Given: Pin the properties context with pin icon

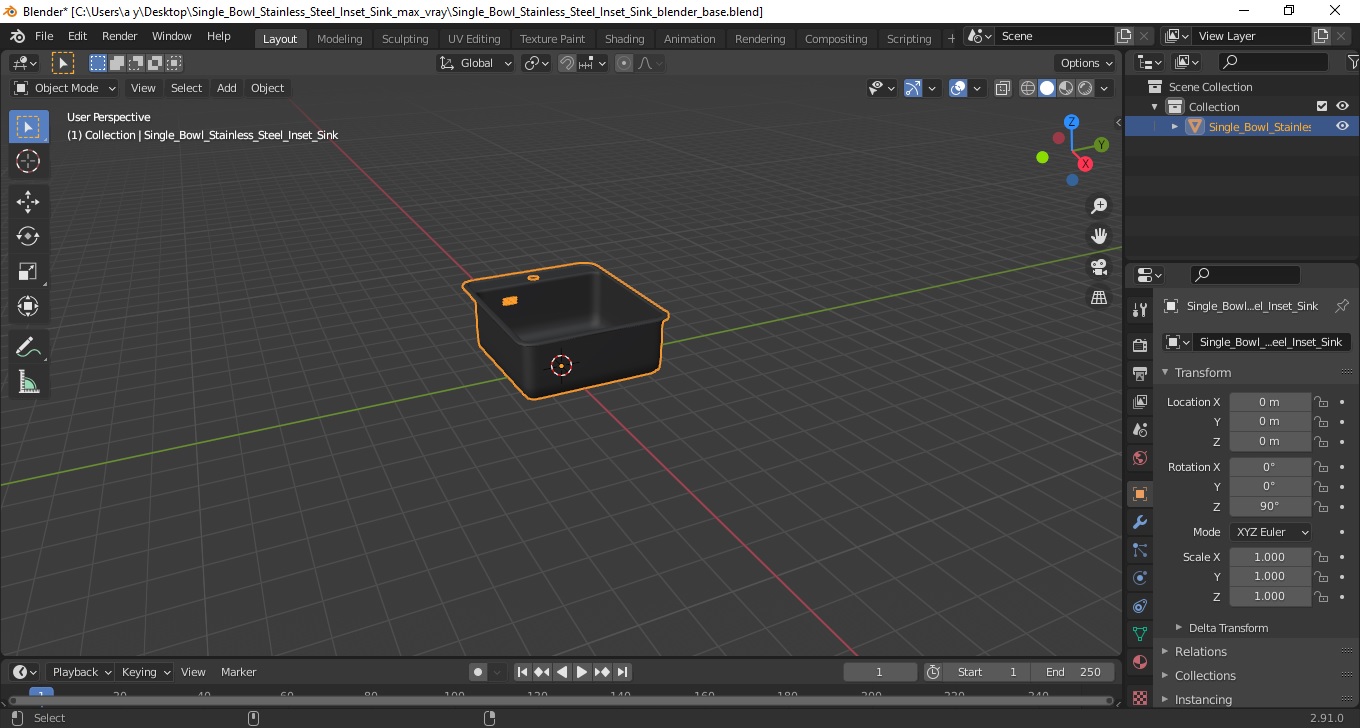Looking at the screenshot, I should click(x=1342, y=306).
